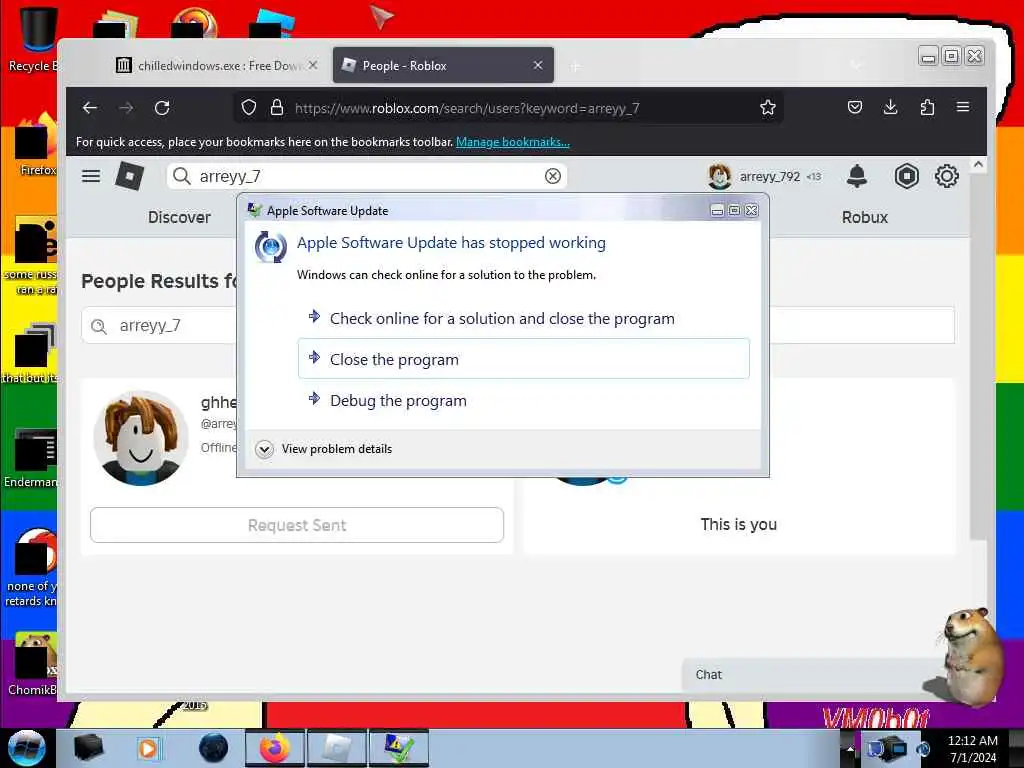Open the Robux navigation item

(865, 217)
